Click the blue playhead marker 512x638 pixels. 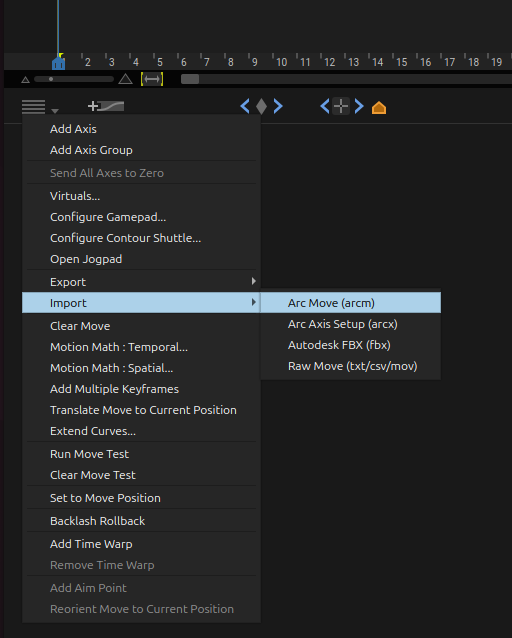pyautogui.click(x=59, y=62)
